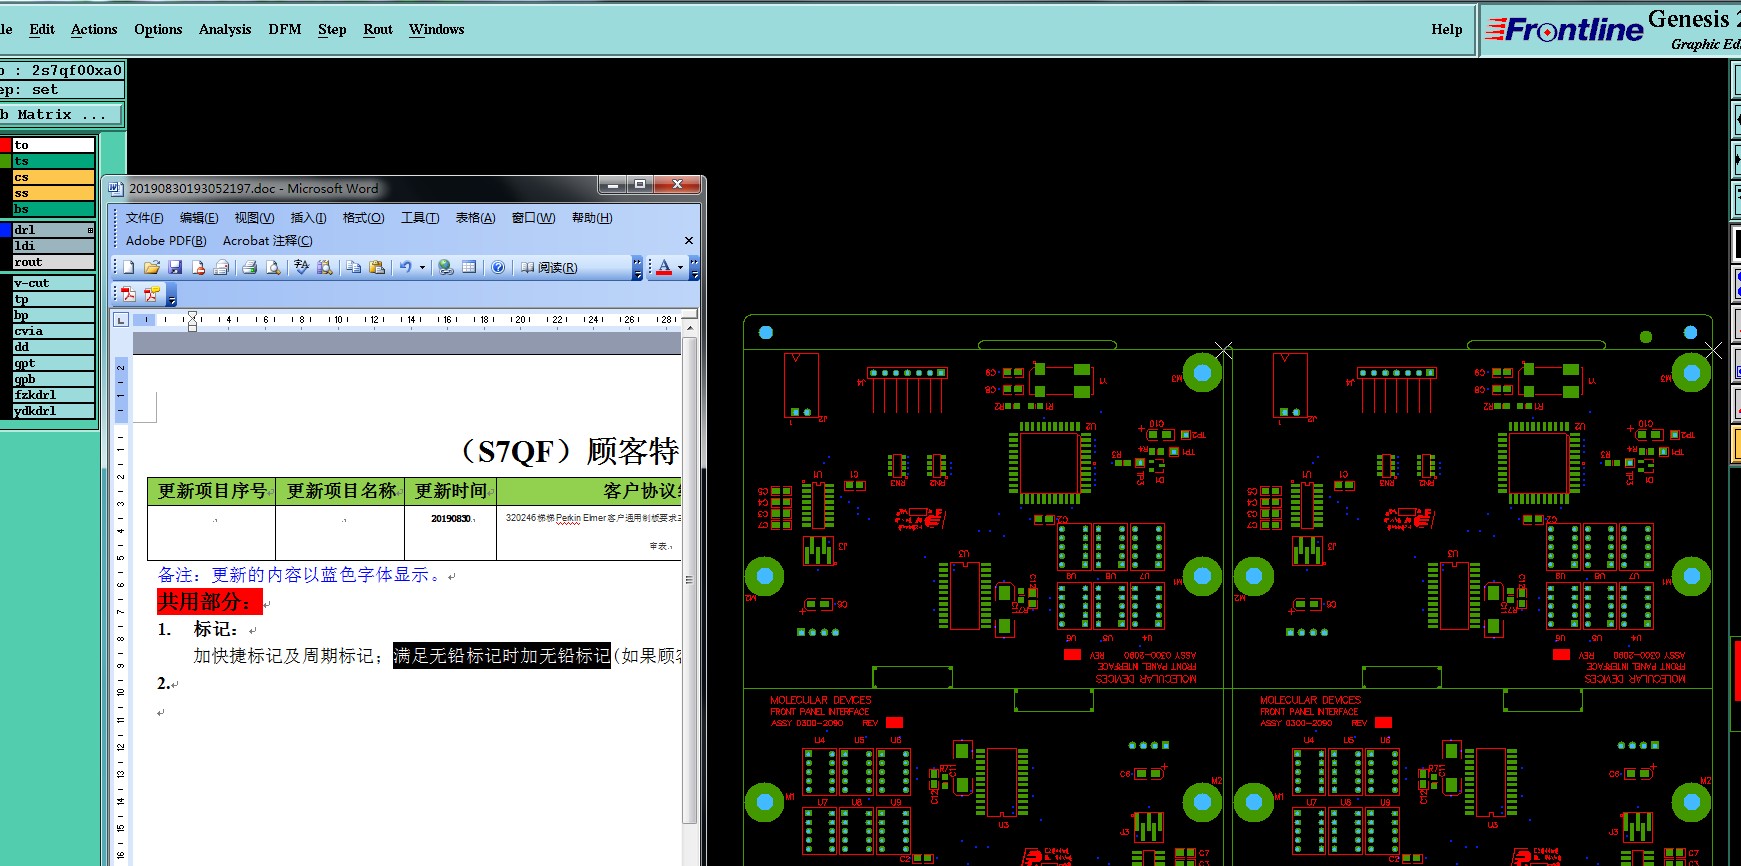
Task: Open Print Preview from Word toolbar
Action: (x=273, y=267)
